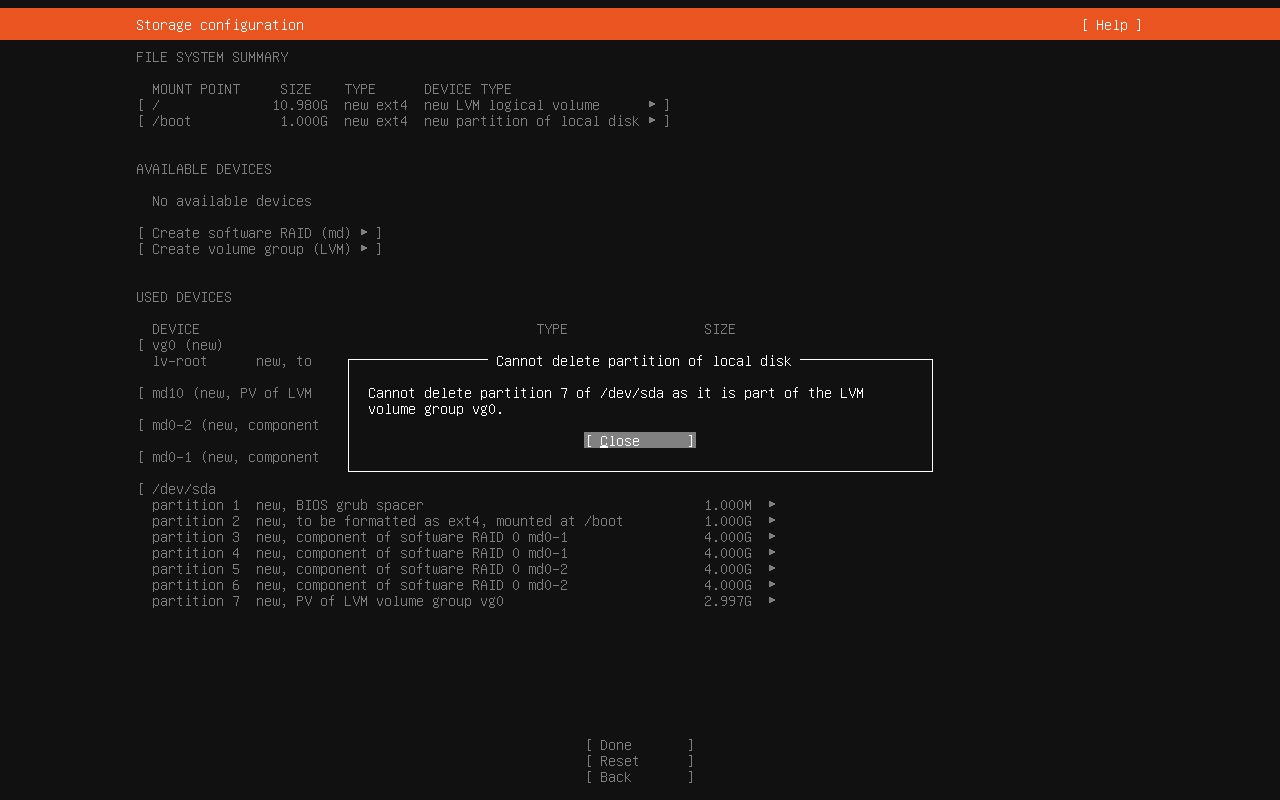Click arrow beside partition 3 row
1280x800 pixels.
772,537
